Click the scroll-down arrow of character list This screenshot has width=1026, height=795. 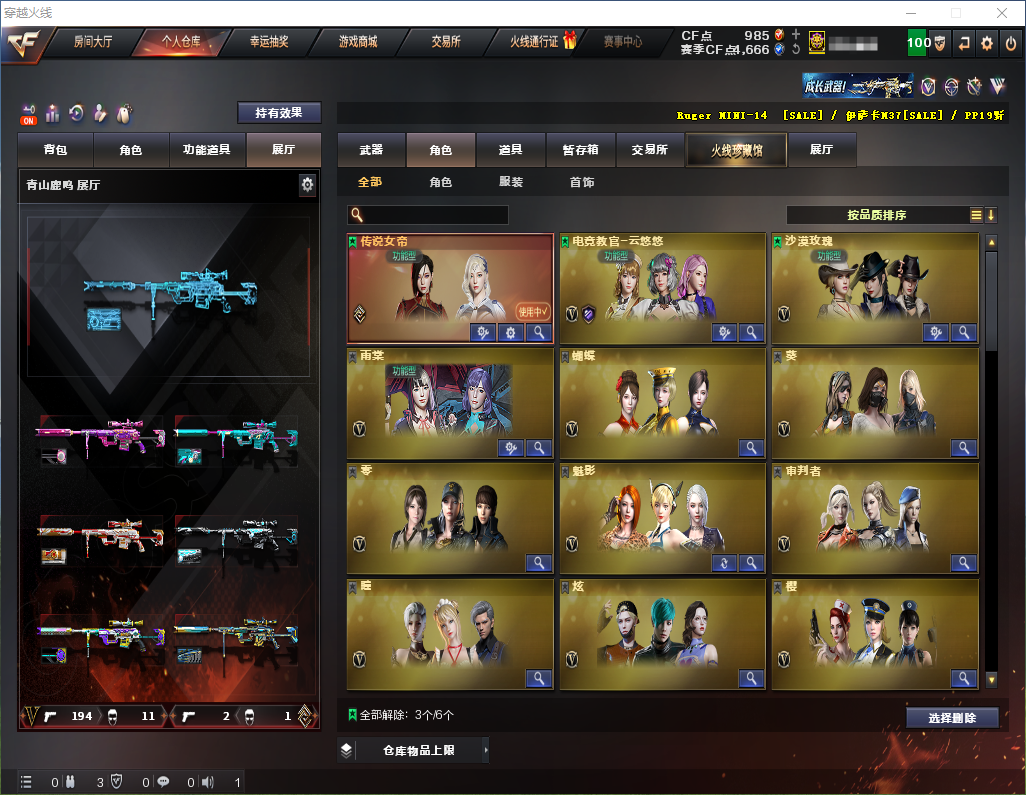(x=991, y=680)
